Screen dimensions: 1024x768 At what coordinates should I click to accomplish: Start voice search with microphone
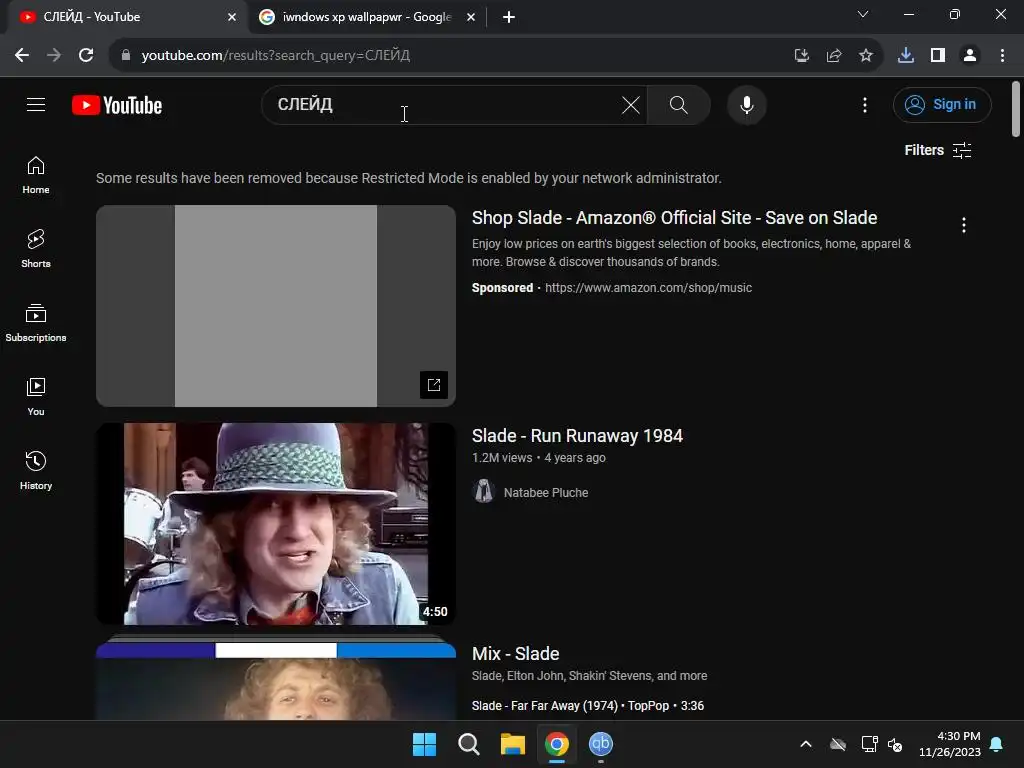pyautogui.click(x=746, y=104)
